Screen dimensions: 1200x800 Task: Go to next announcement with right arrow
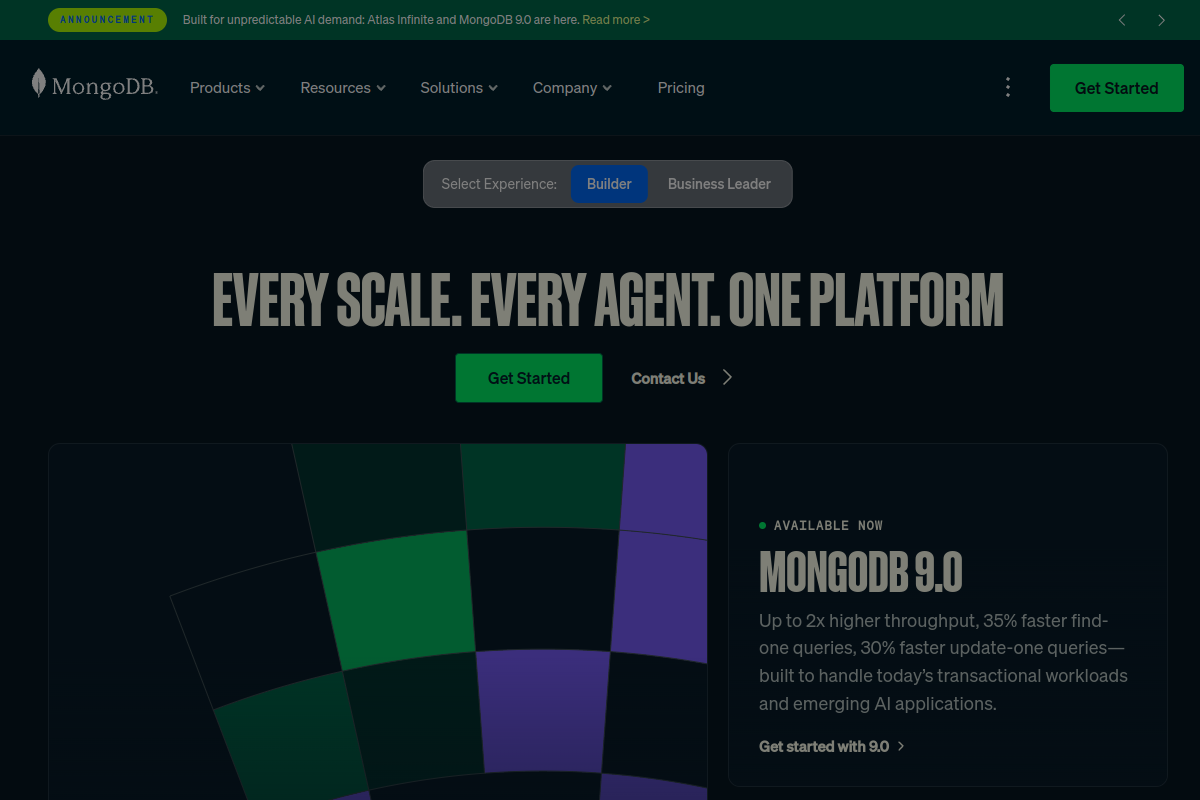[x=1161, y=20]
